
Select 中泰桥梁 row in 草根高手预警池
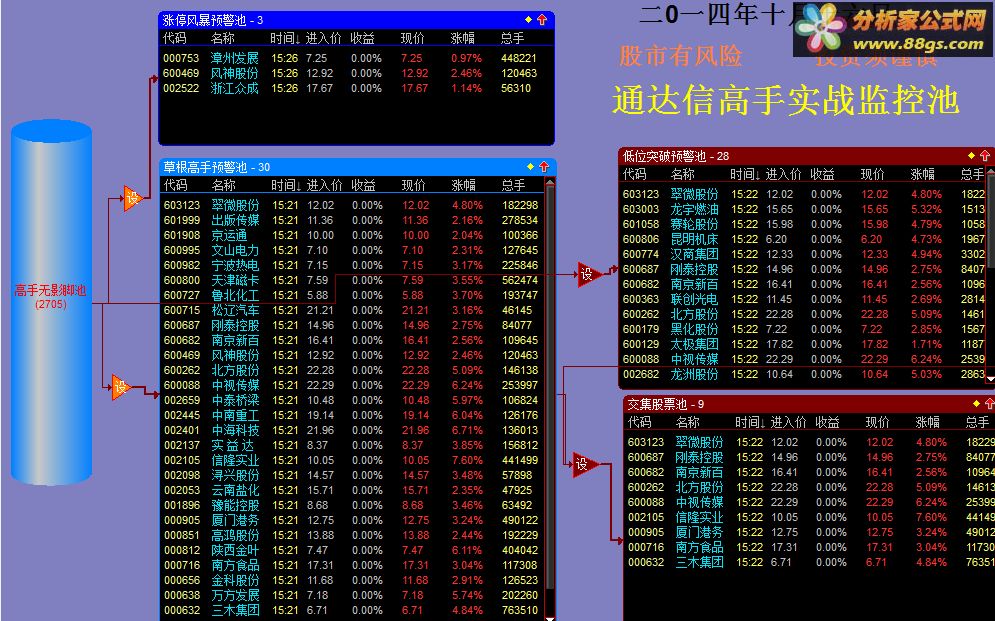coord(351,400)
